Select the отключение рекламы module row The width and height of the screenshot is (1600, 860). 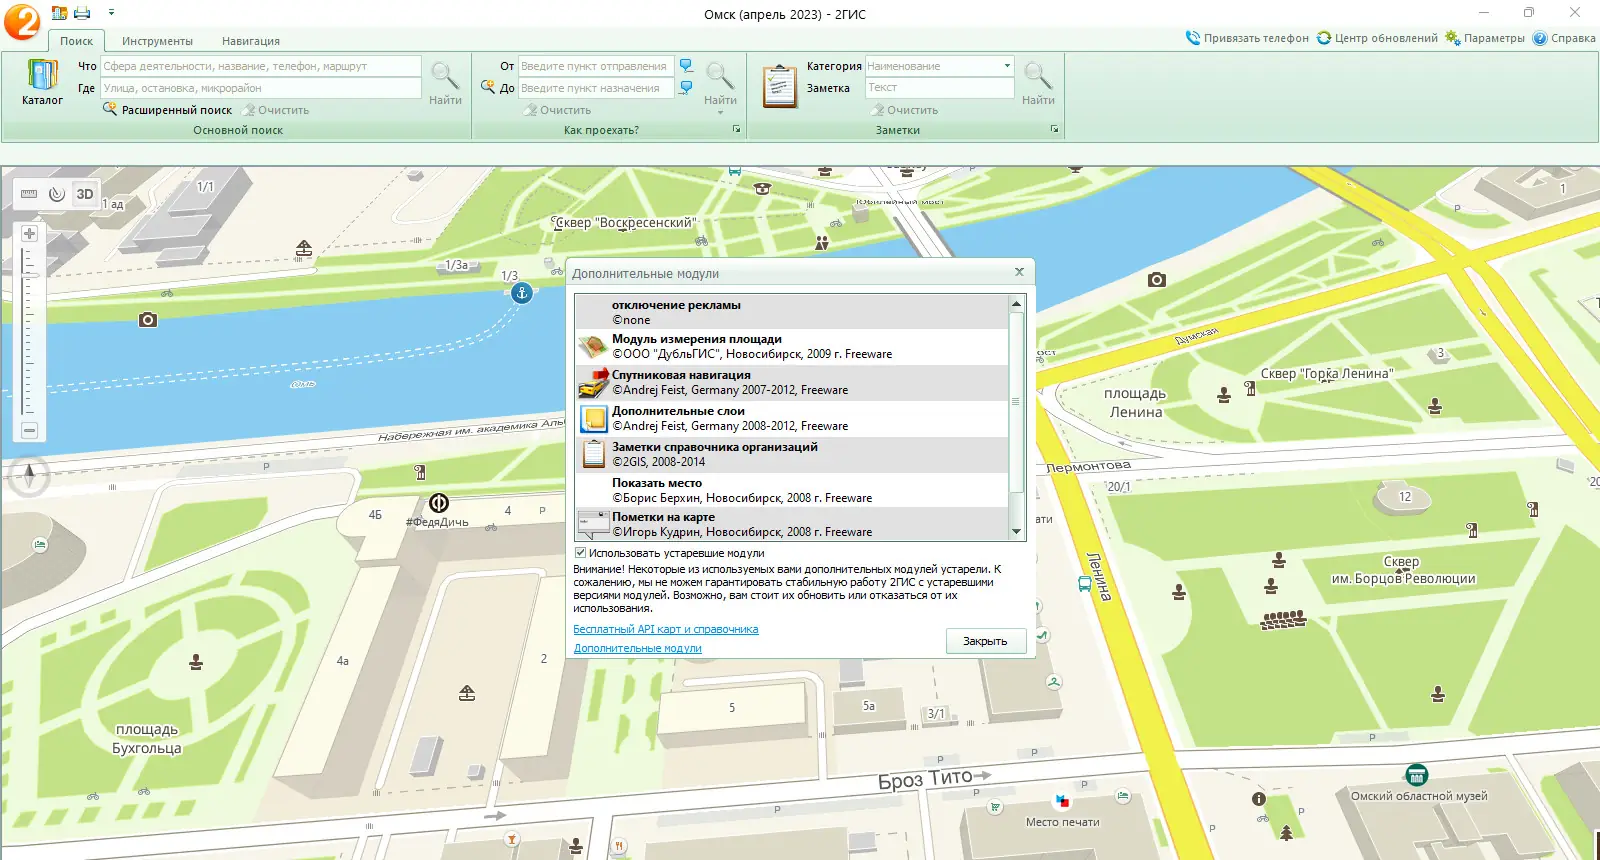792,312
